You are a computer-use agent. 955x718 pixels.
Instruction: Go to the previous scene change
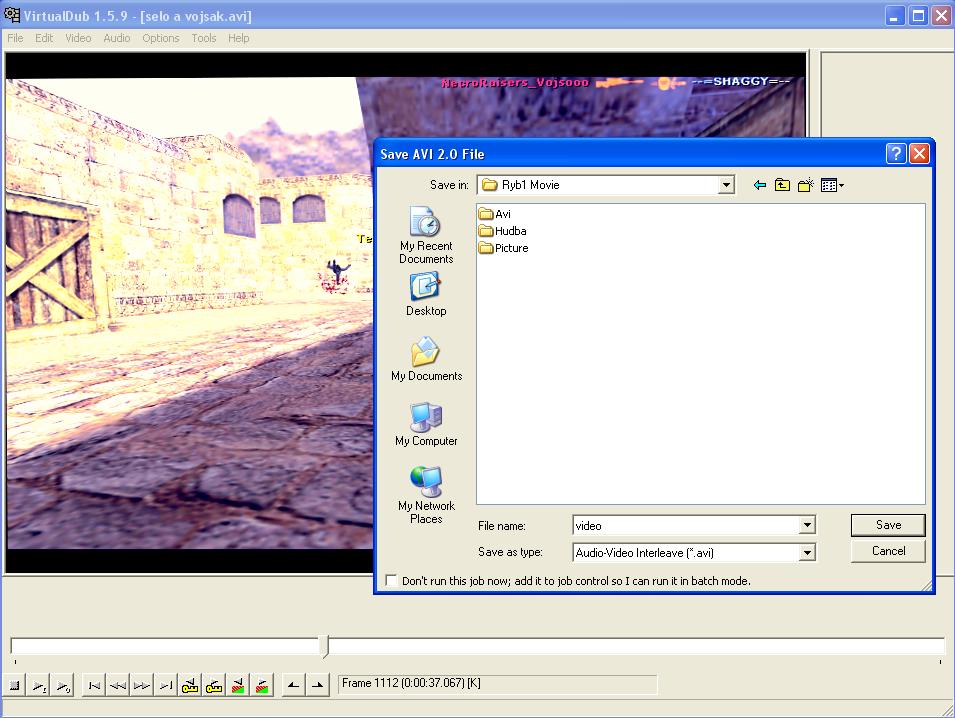click(x=238, y=685)
